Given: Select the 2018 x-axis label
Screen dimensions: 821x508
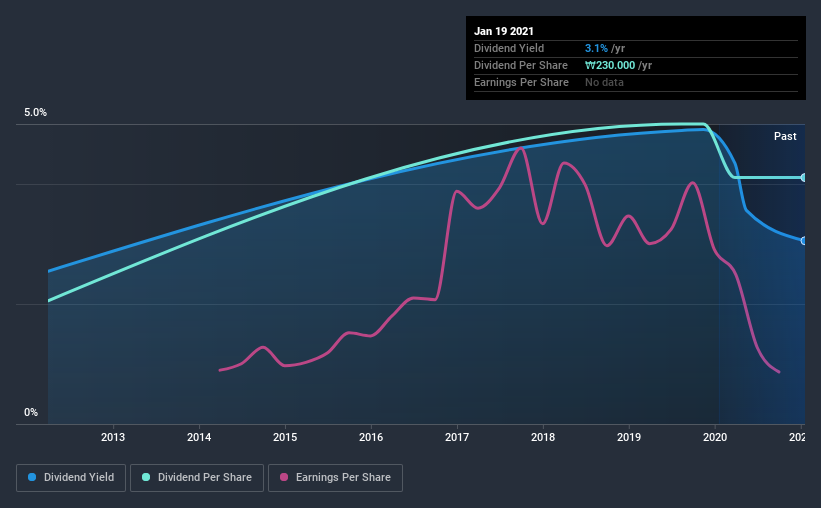Looking at the screenshot, I should pyautogui.click(x=543, y=437).
